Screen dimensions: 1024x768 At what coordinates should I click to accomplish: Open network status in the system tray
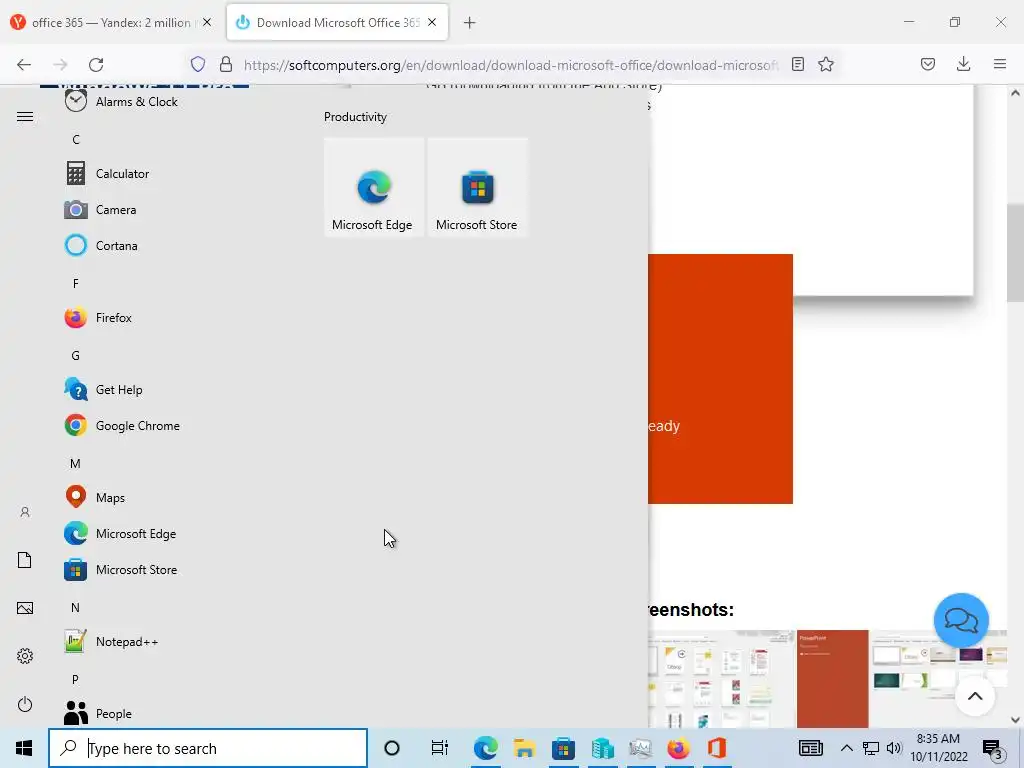[871, 748]
